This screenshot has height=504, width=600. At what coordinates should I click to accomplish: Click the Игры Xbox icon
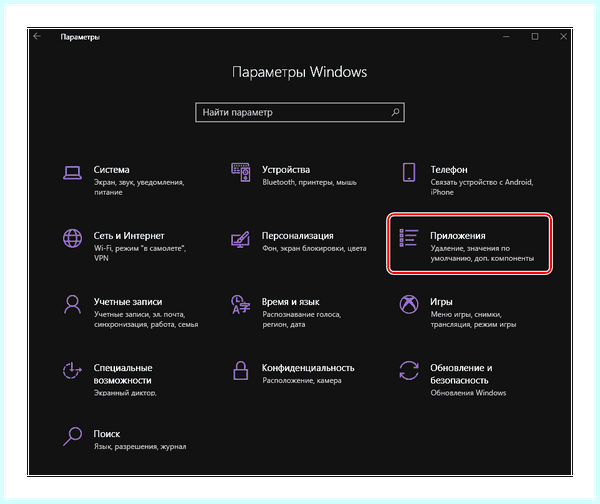pyautogui.click(x=409, y=305)
